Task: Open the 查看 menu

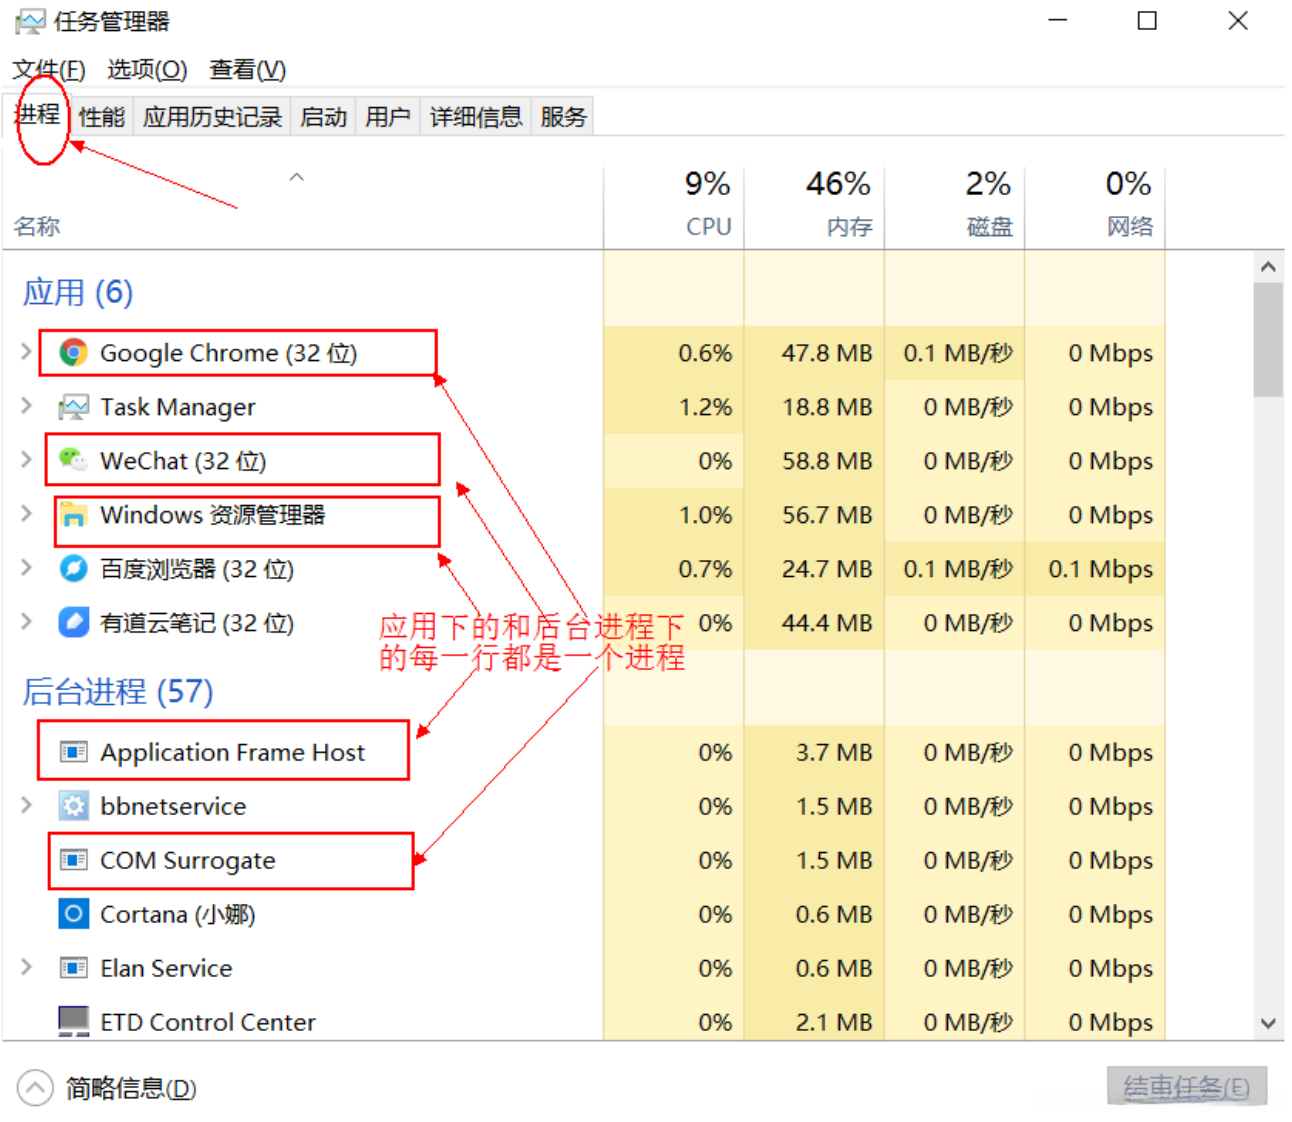Action: coord(246,69)
